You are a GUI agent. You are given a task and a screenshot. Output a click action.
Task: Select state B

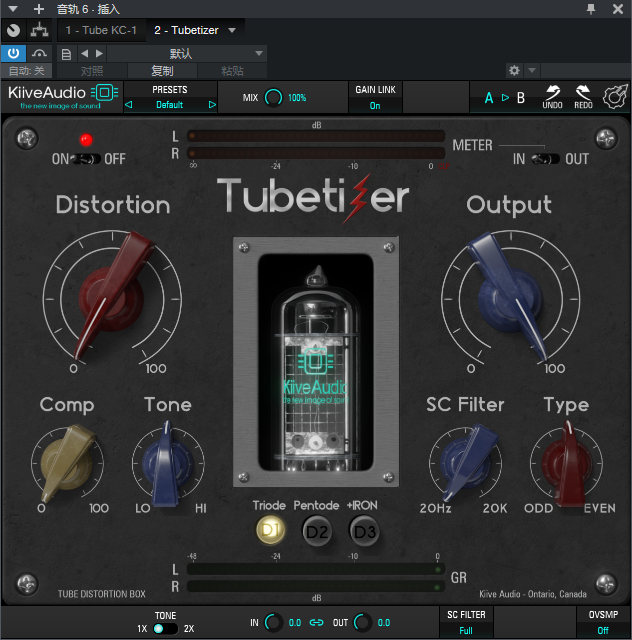coord(521,98)
